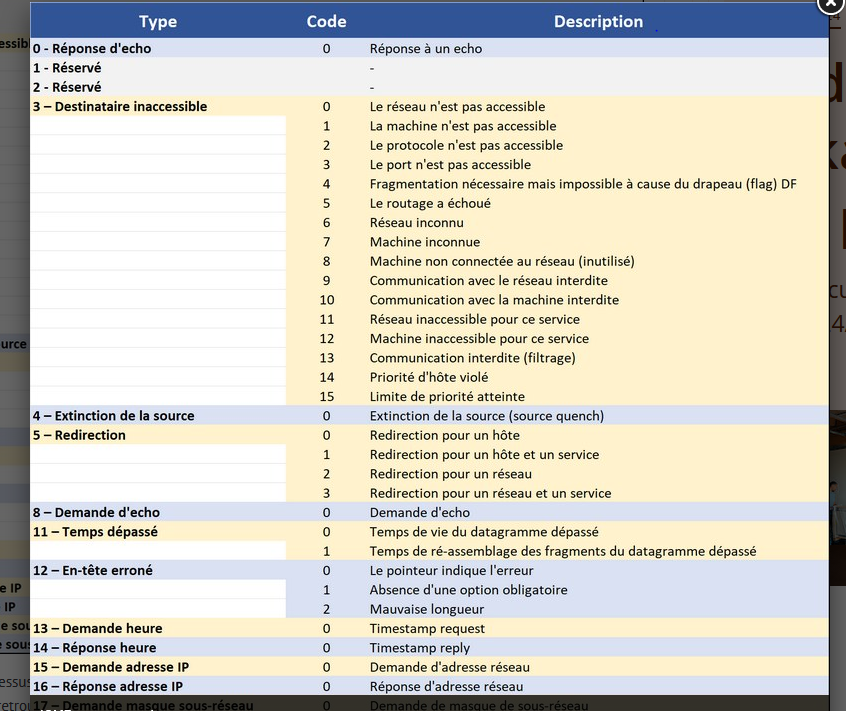This screenshot has height=711, width=846.
Task: Click the '16 – Réponse adresse IP' type cell
Action: tap(107, 686)
